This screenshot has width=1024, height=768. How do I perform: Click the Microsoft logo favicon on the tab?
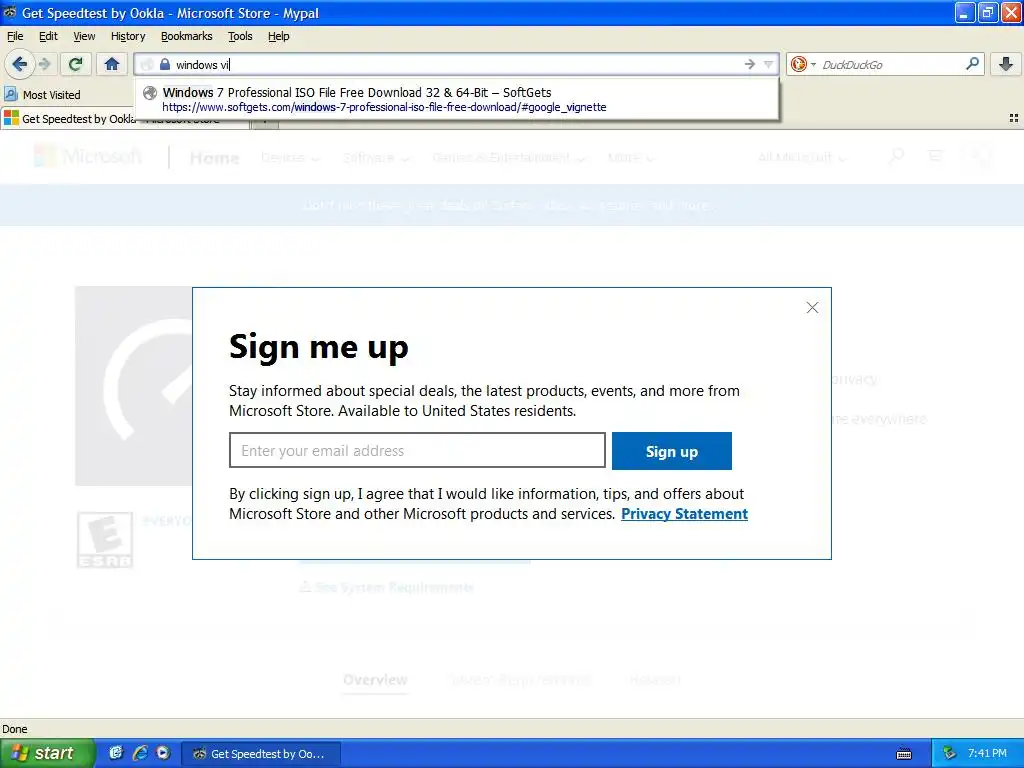(x=11, y=118)
